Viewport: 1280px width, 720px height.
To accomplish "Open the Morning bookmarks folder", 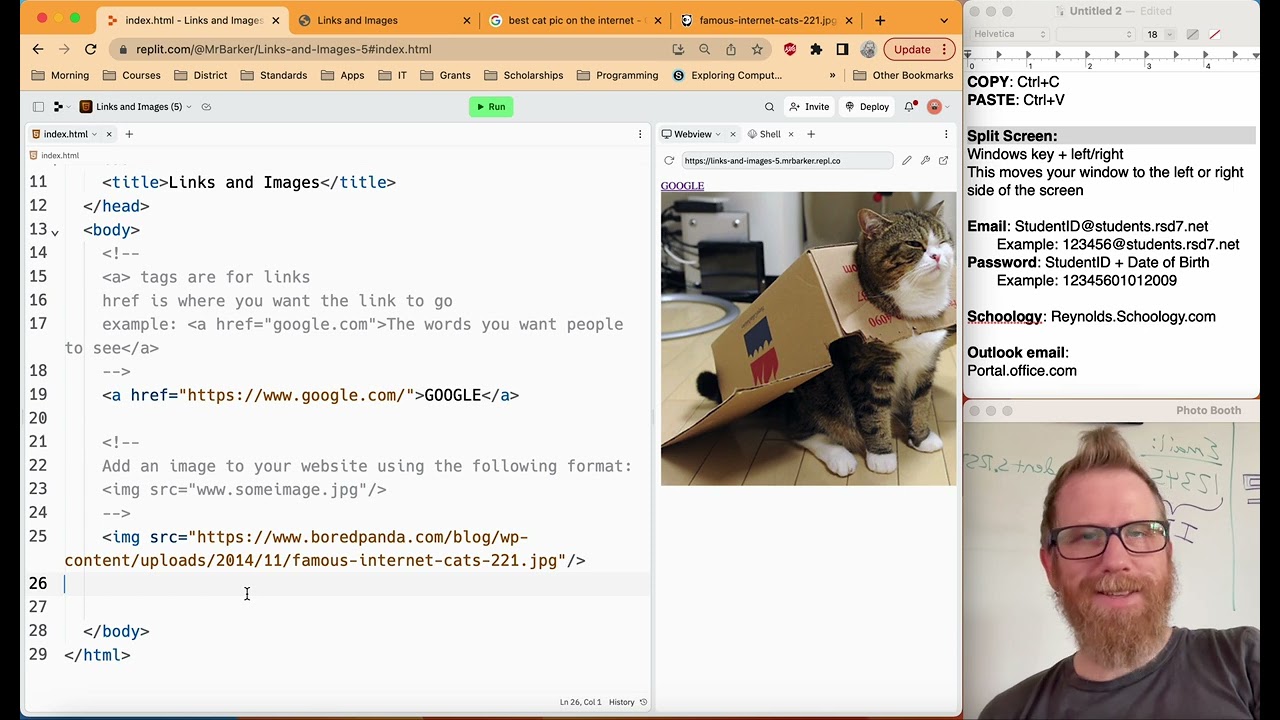I will [x=60, y=75].
